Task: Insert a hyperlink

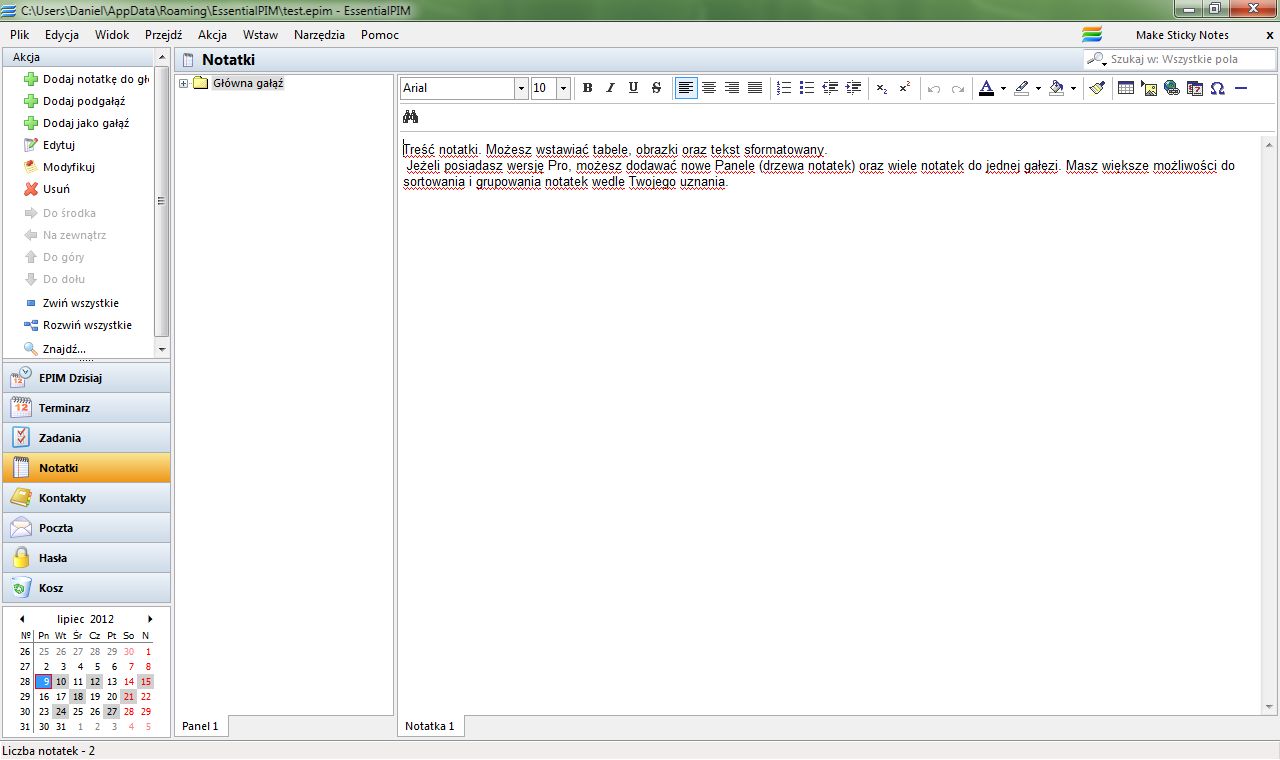Action: pos(1171,88)
